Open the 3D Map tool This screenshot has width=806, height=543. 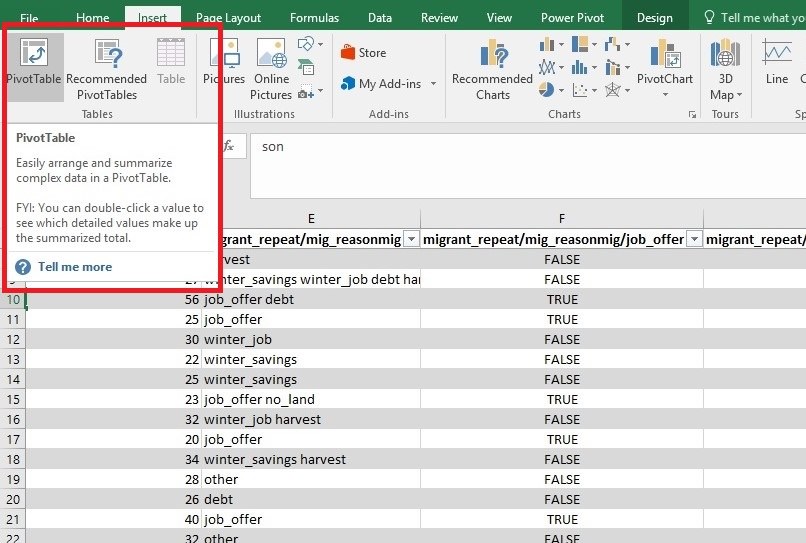(x=725, y=69)
